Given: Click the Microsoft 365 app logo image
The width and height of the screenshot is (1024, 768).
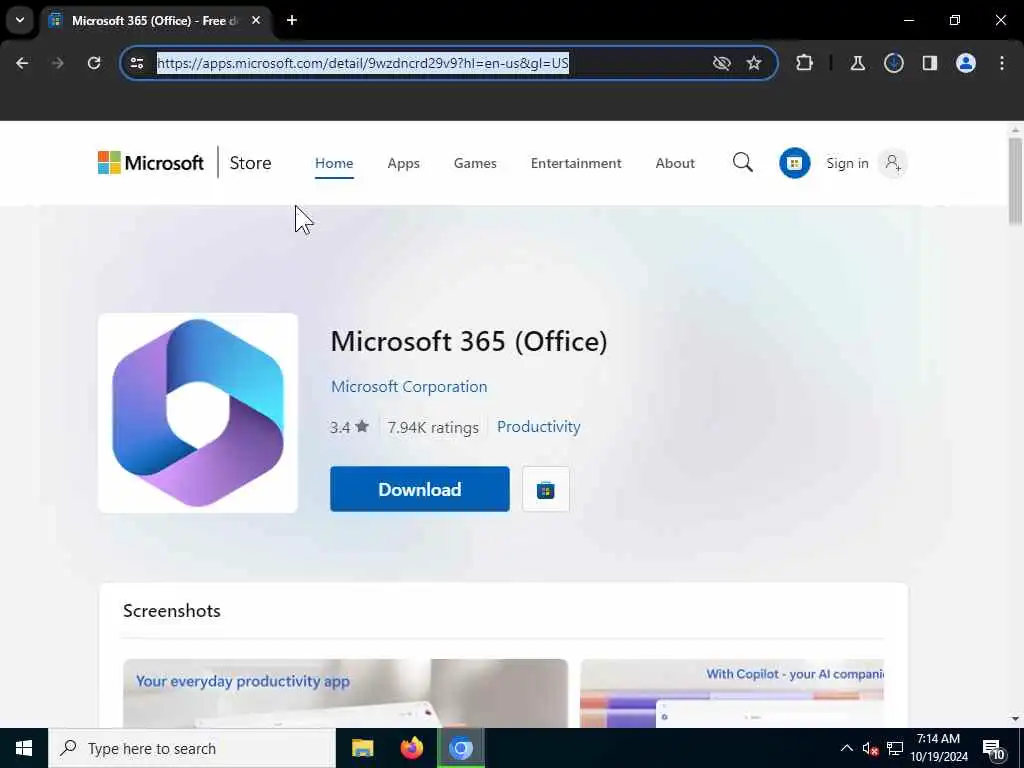Looking at the screenshot, I should [x=198, y=413].
